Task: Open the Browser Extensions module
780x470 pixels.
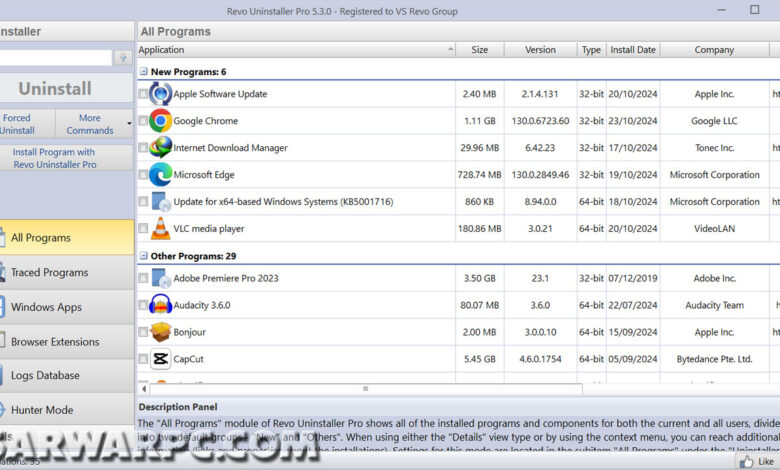Action: [67, 342]
